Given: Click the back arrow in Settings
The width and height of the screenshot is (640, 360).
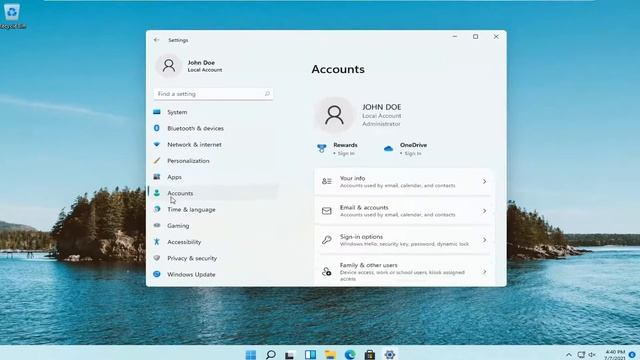Looking at the screenshot, I should click(x=156, y=40).
